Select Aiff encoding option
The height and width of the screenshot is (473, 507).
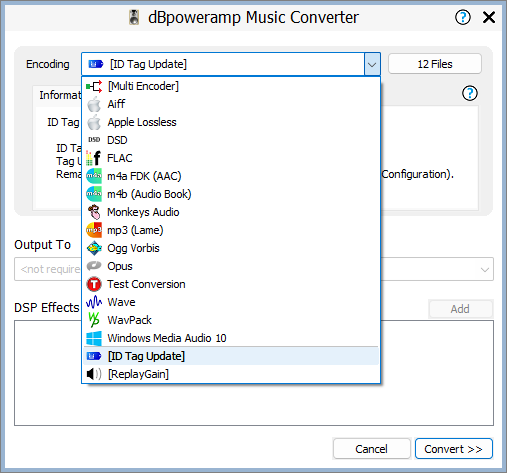click(x=231, y=104)
